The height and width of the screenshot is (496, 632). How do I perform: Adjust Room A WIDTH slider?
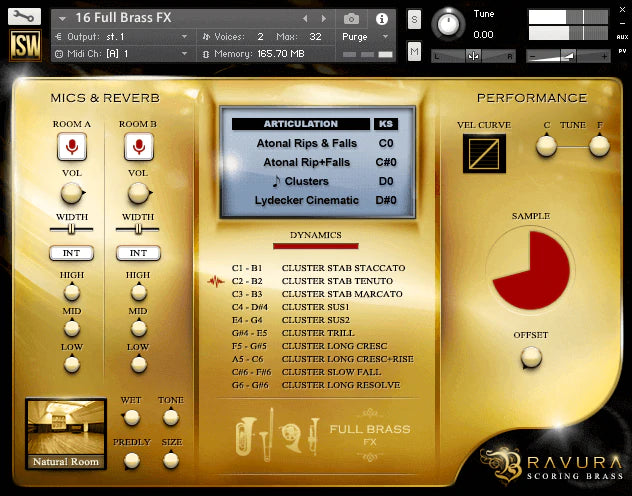coord(71,229)
